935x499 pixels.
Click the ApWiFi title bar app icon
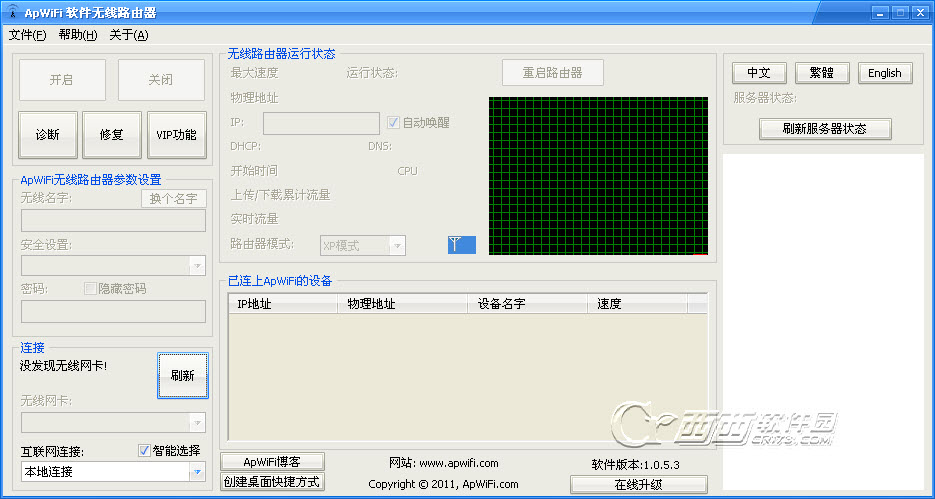pyautogui.click(x=13, y=11)
